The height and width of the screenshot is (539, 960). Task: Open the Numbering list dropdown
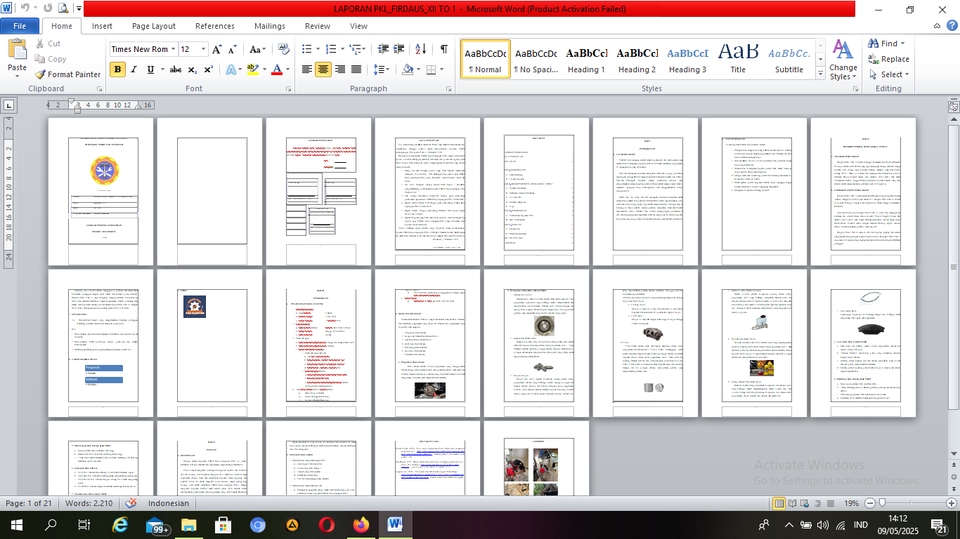click(342, 49)
